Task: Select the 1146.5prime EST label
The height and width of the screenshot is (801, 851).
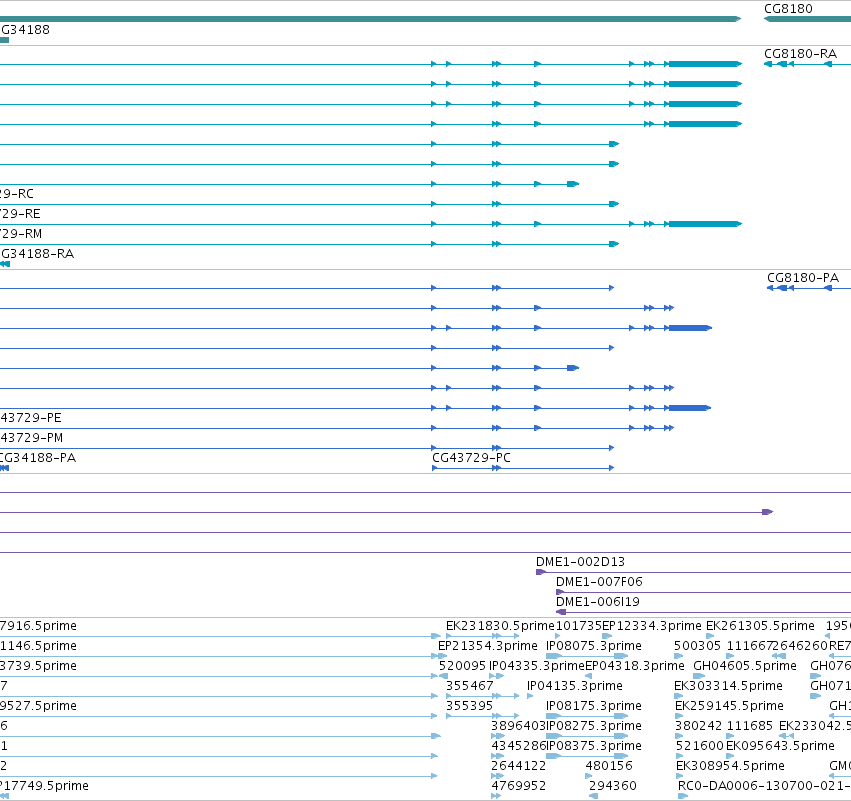Action: pyautogui.click(x=38, y=646)
